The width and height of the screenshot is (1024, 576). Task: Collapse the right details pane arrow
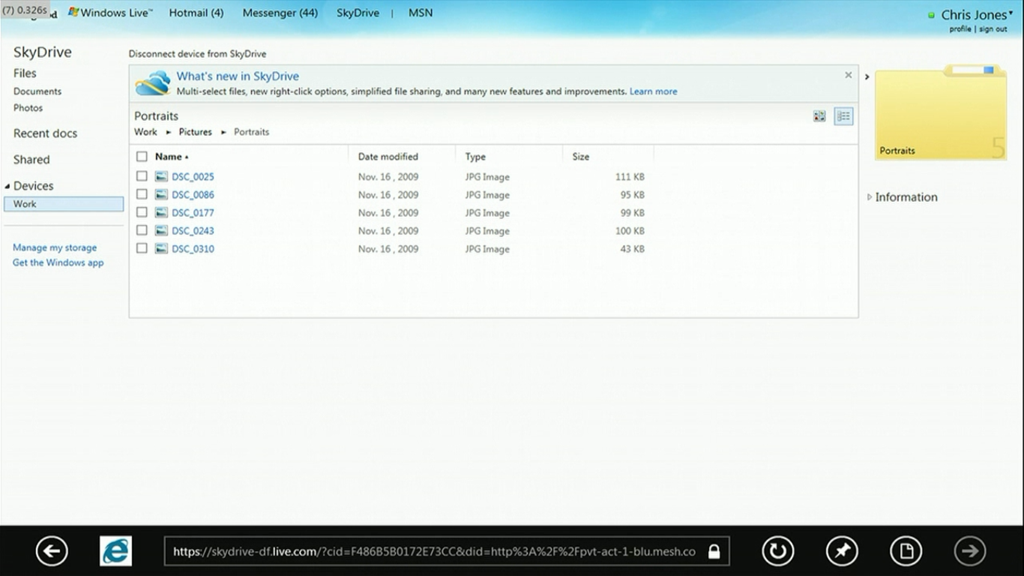coord(867,77)
